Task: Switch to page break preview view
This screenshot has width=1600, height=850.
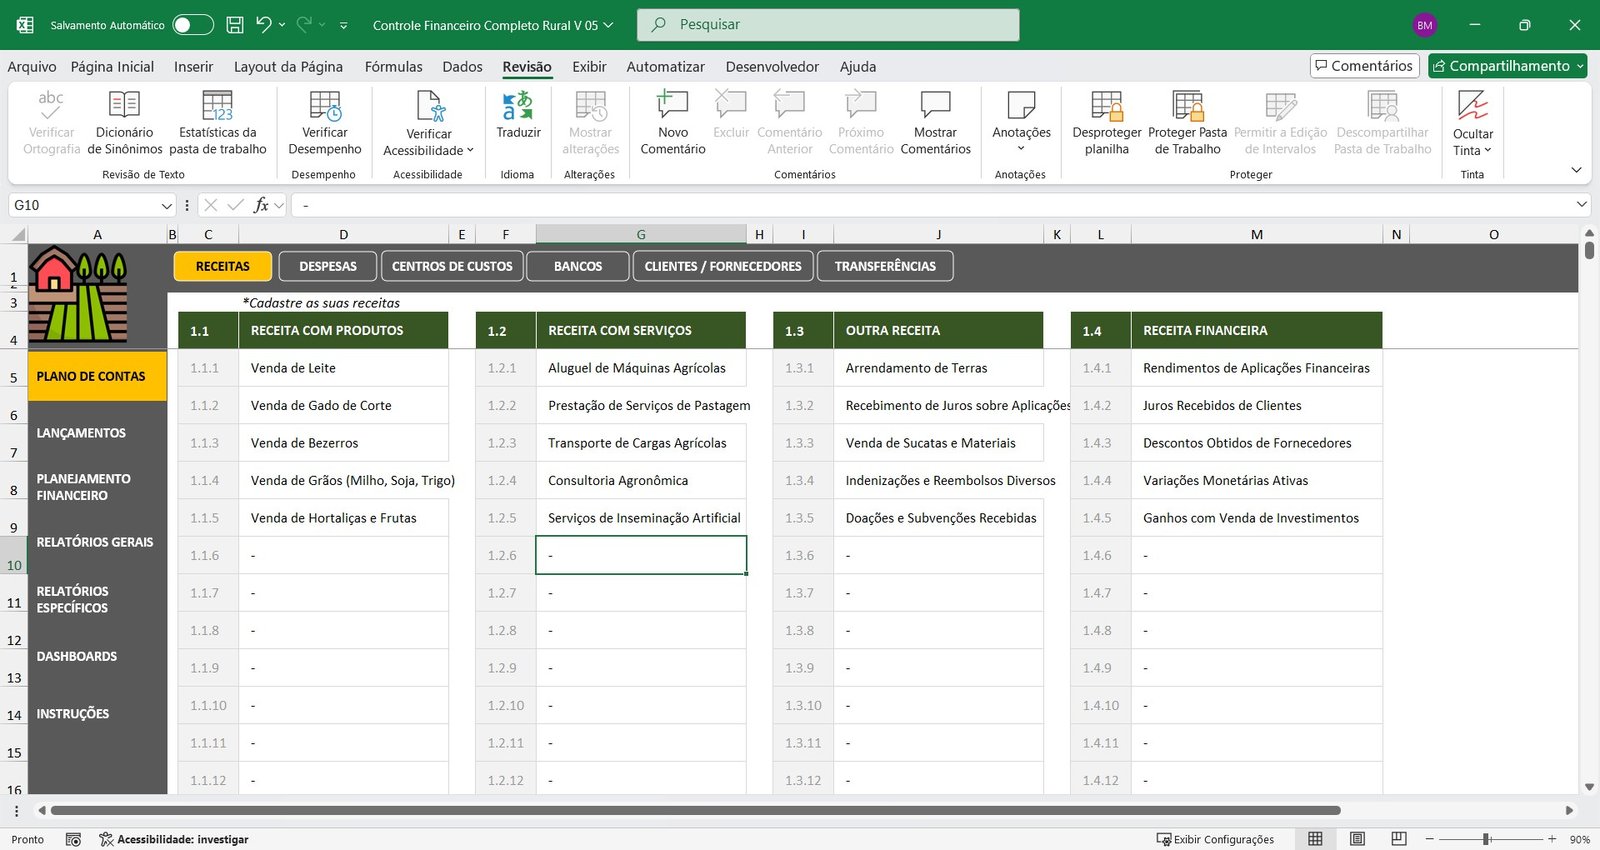Action: 1399,839
